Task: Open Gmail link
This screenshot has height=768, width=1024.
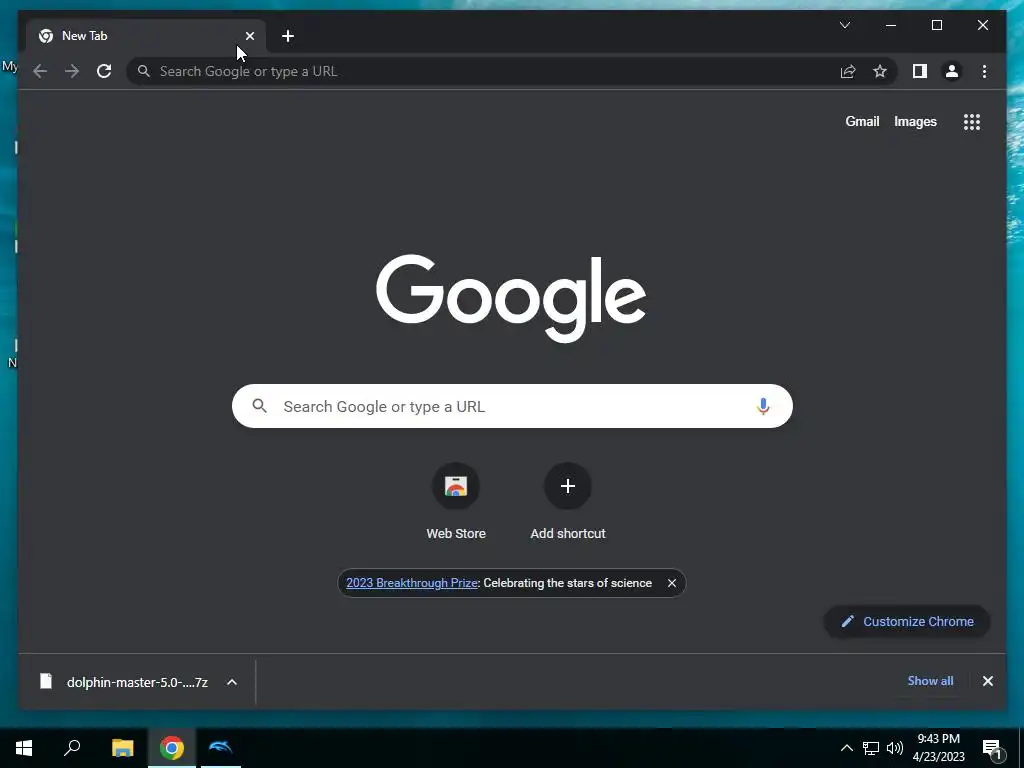Action: click(x=862, y=121)
